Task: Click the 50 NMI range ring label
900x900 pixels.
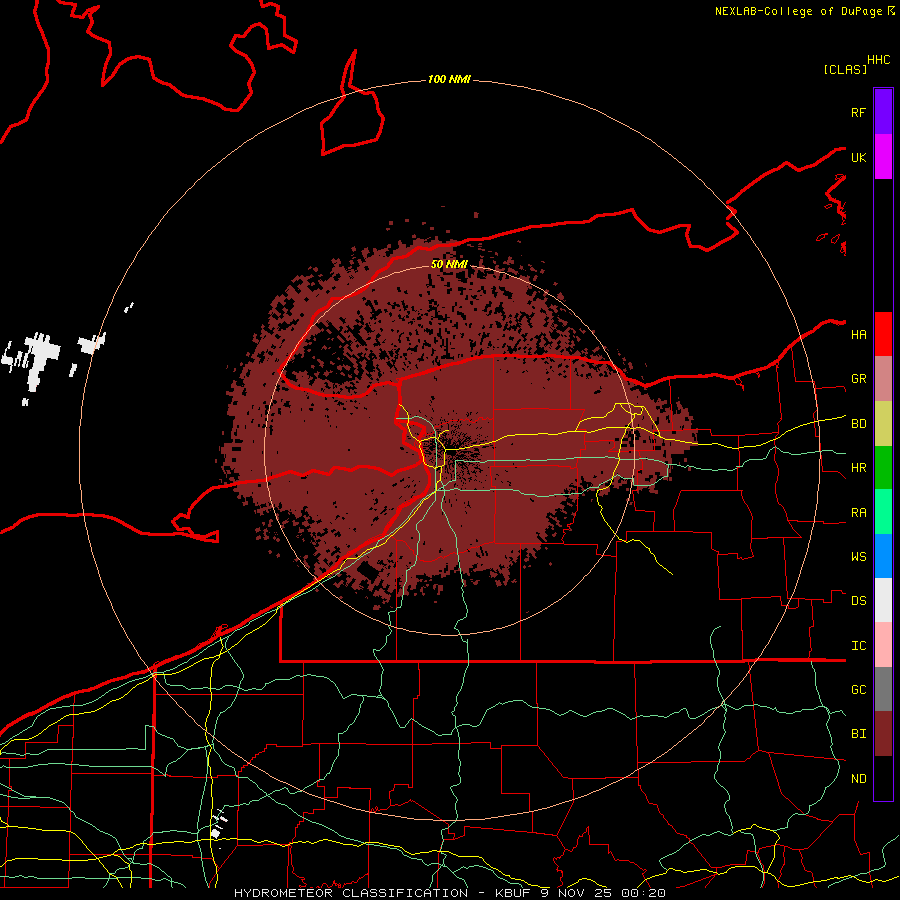Action: pos(449,264)
